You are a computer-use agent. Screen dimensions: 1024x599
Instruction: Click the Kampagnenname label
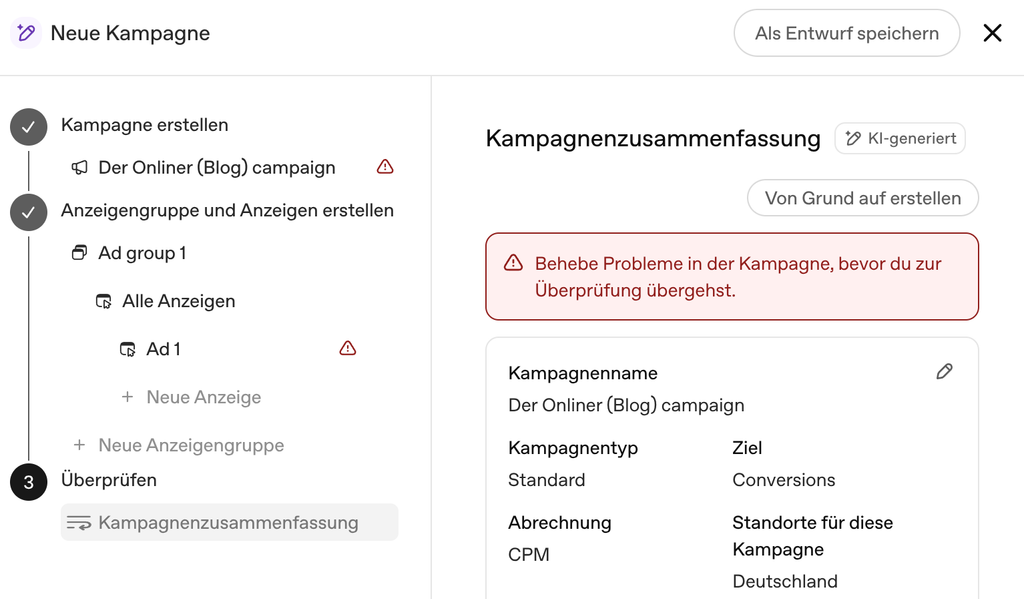583,374
